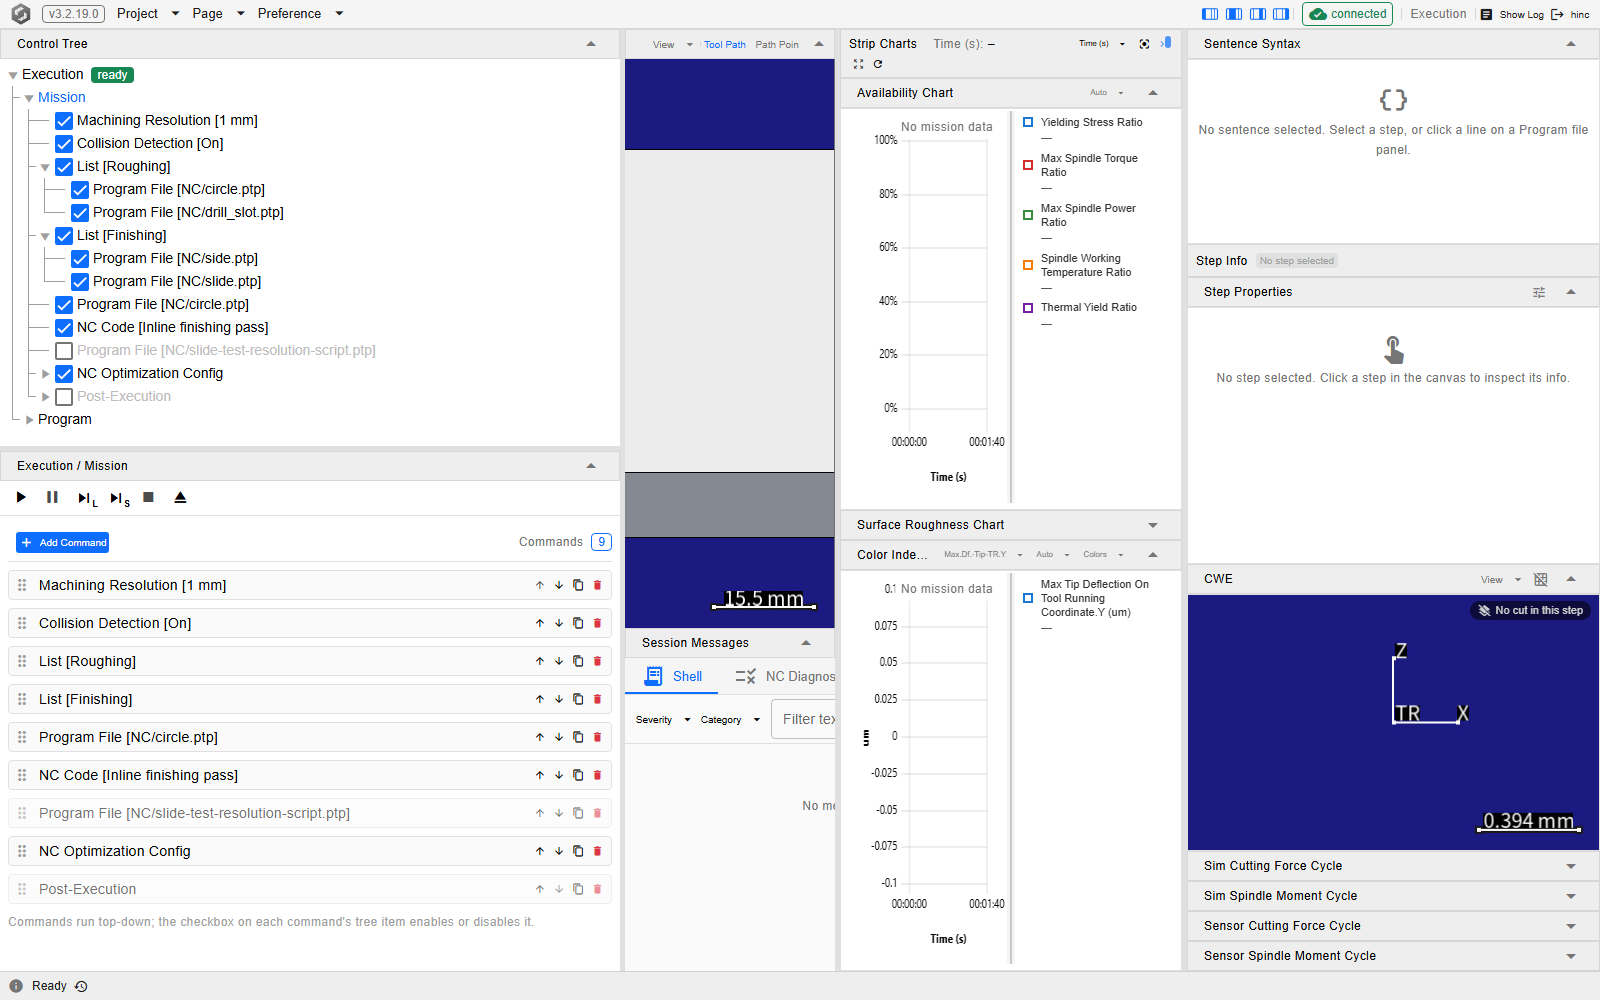The width and height of the screenshot is (1600, 1000).
Task: Move List [Roughing] command up
Action: (540, 661)
